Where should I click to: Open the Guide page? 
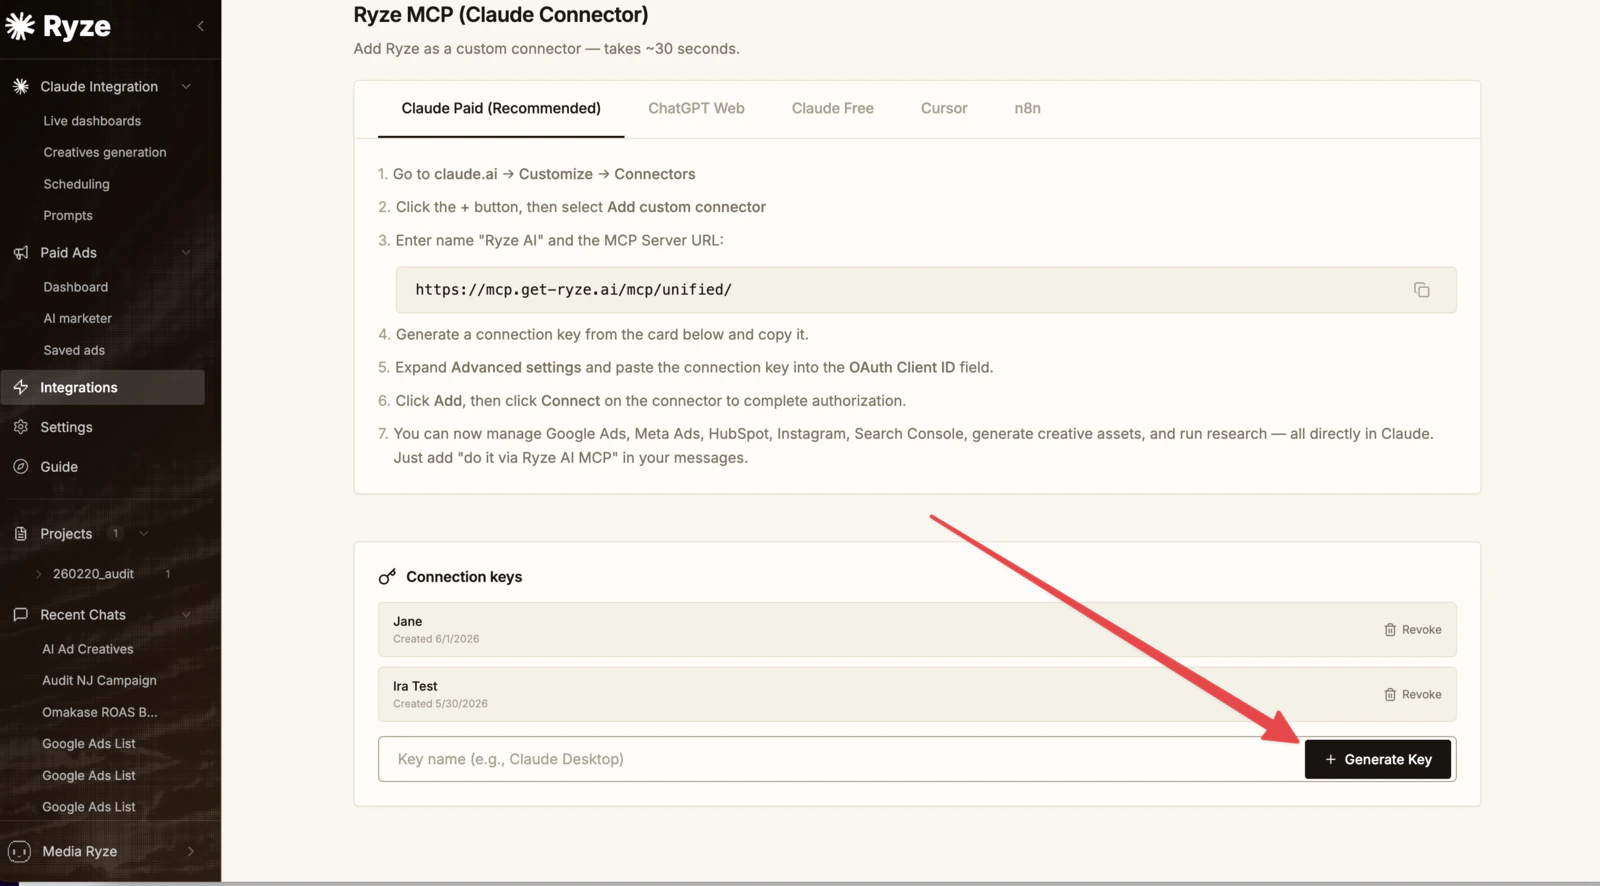59,467
